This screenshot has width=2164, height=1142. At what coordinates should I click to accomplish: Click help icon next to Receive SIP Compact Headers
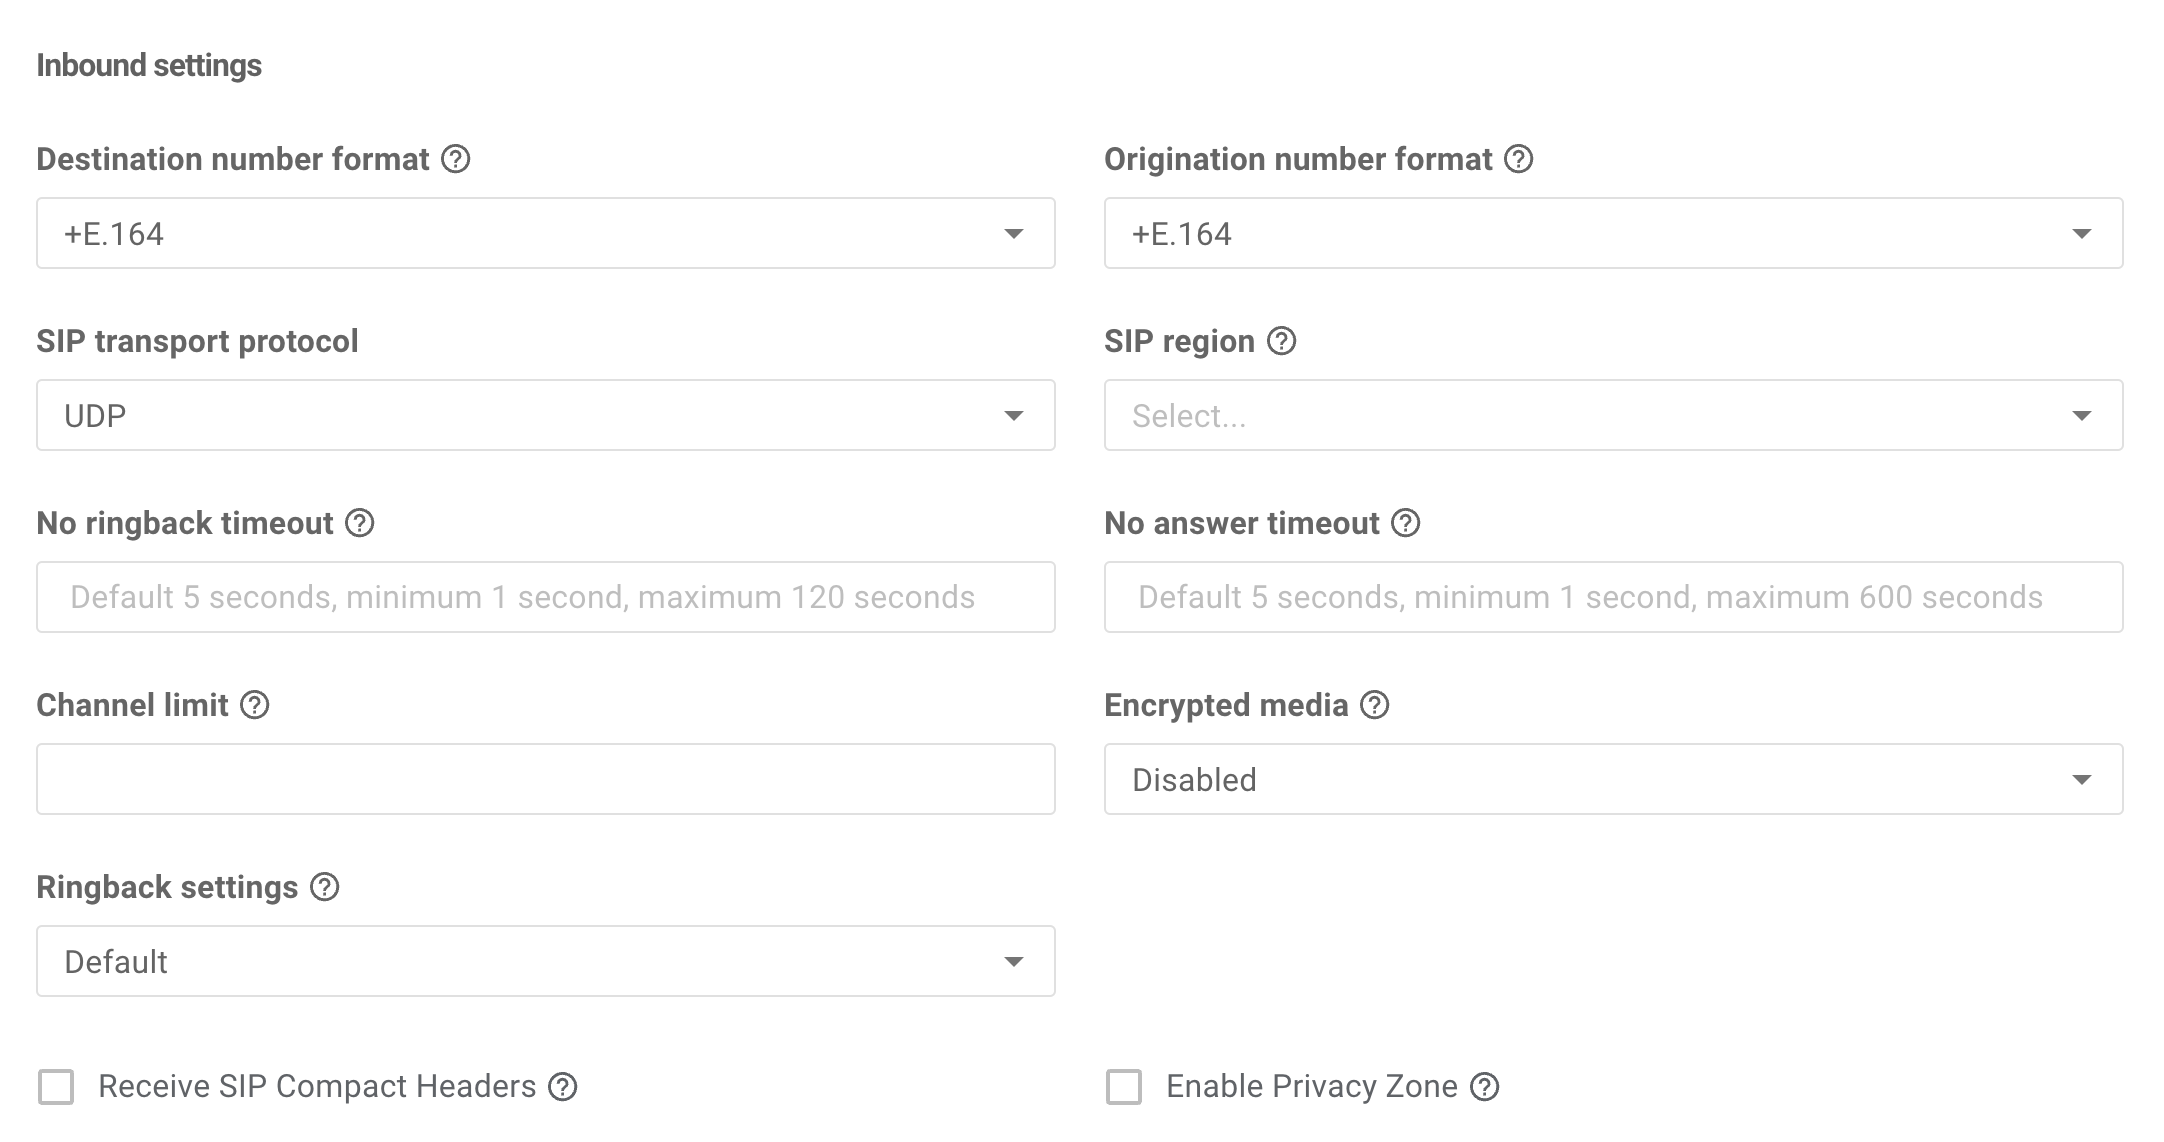[563, 1087]
